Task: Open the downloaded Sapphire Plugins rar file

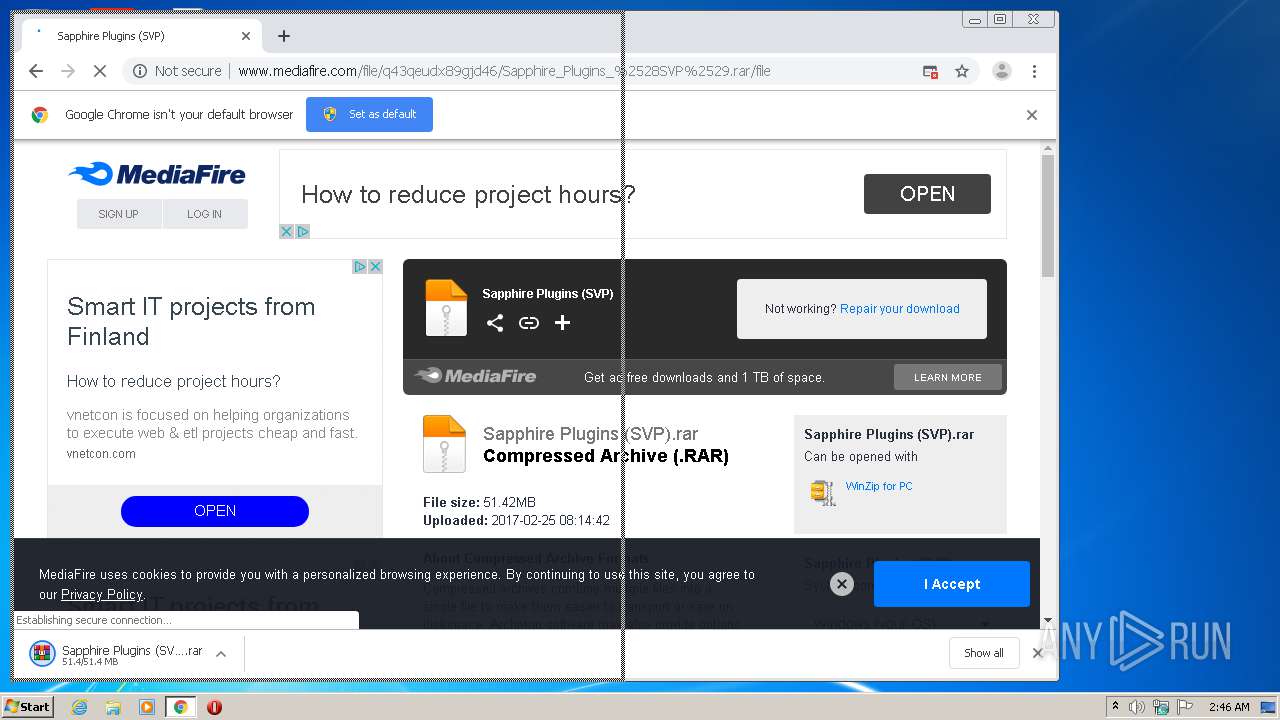Action: tap(115, 654)
